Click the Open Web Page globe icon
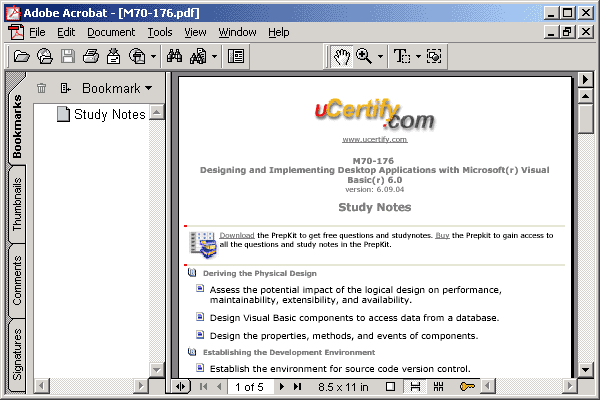600x400 pixels. pyautogui.click(x=45, y=57)
